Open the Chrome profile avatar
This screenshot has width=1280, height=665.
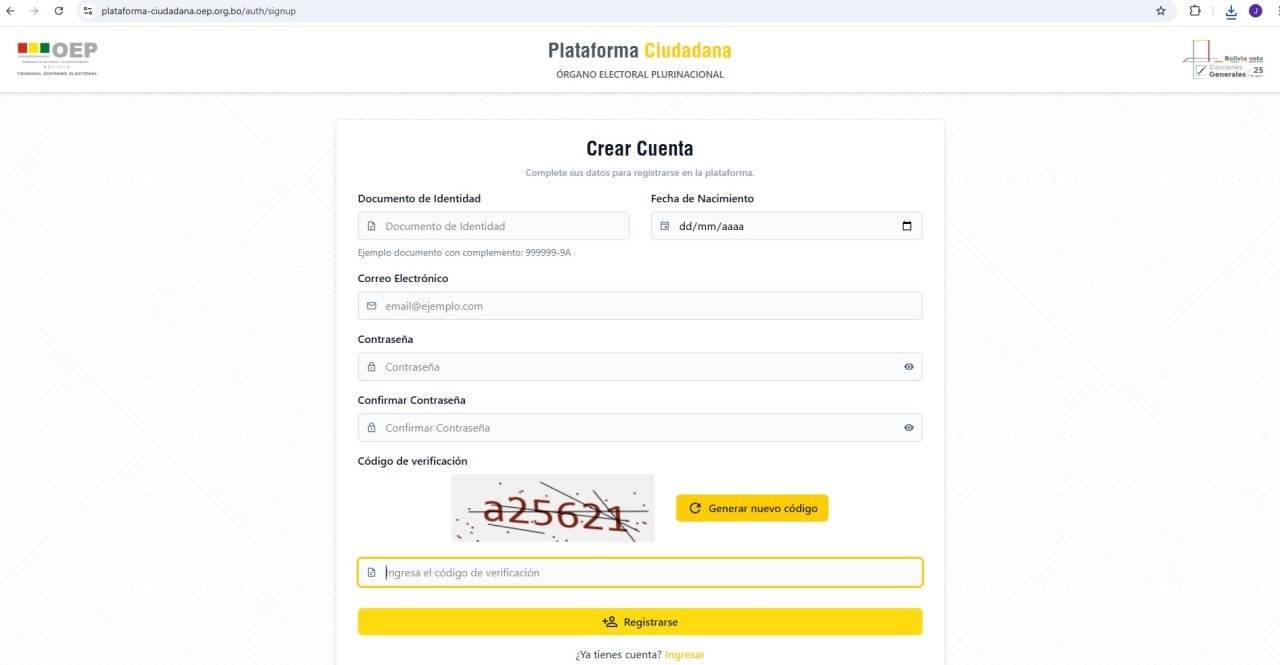[1255, 11]
